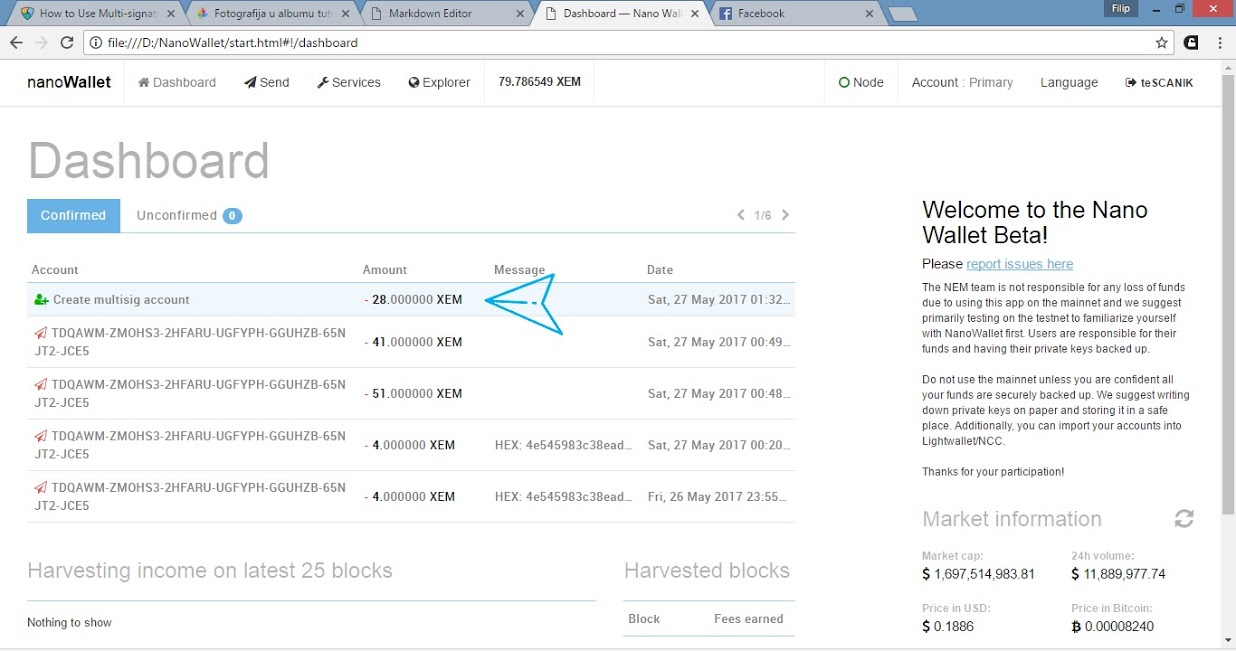Click the nanoWallet logo

coord(69,82)
